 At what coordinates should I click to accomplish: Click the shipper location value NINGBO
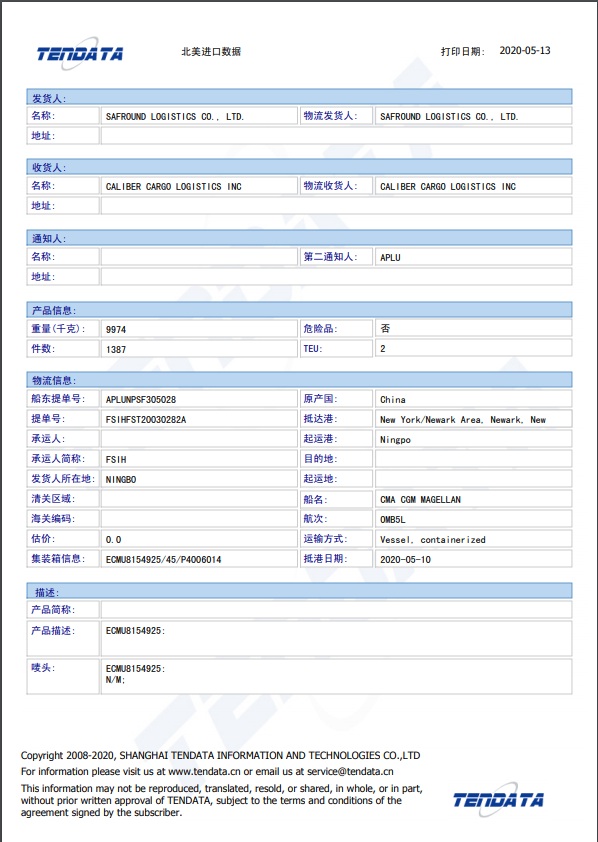click(121, 480)
